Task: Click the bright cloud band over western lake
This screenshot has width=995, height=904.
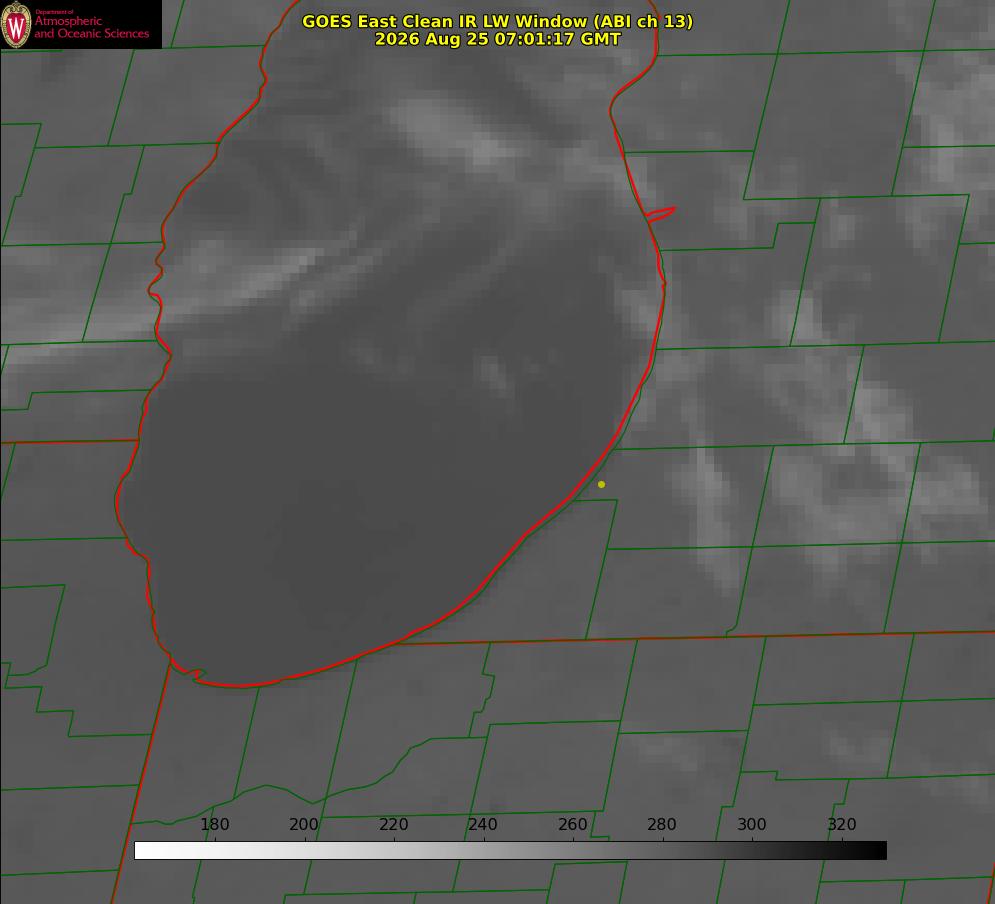Action: [x=254, y=279]
